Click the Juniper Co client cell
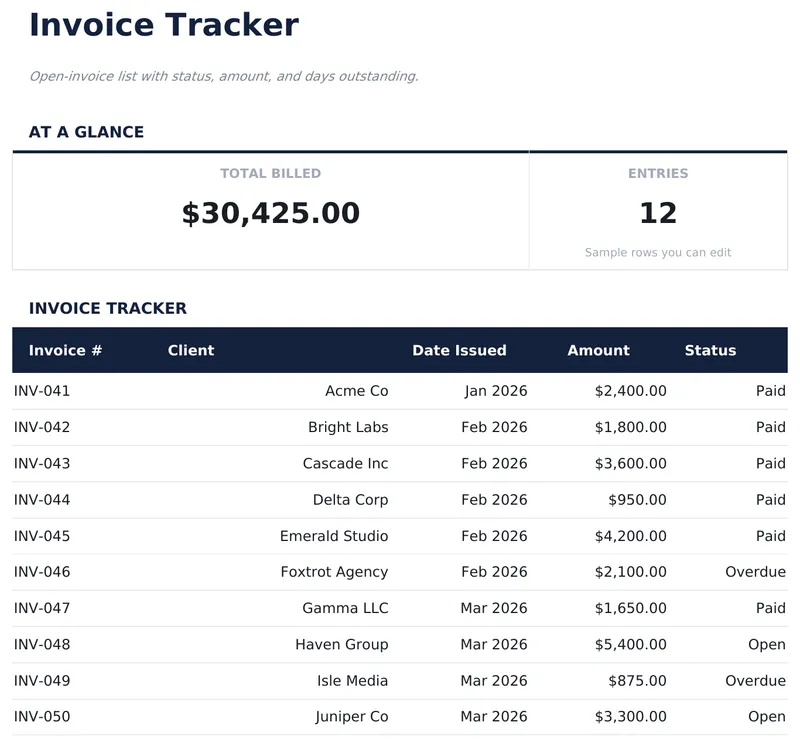Image resolution: width=800 pixels, height=747 pixels. (x=351, y=717)
